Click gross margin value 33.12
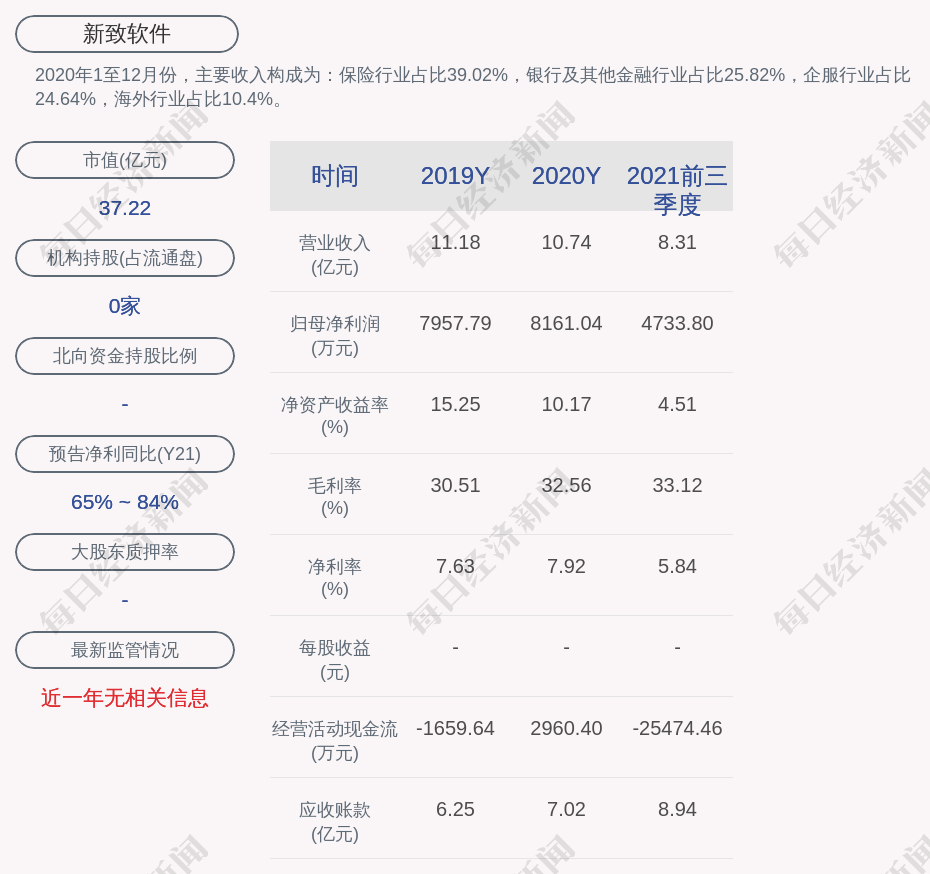Viewport: 930px width, 874px height. [x=677, y=485]
